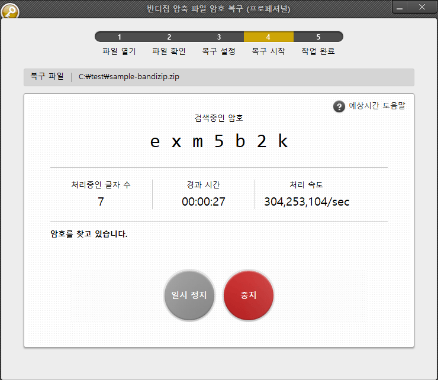438x380 pixels.
Task: Select step 1 파일 열기
Action: pos(119,51)
